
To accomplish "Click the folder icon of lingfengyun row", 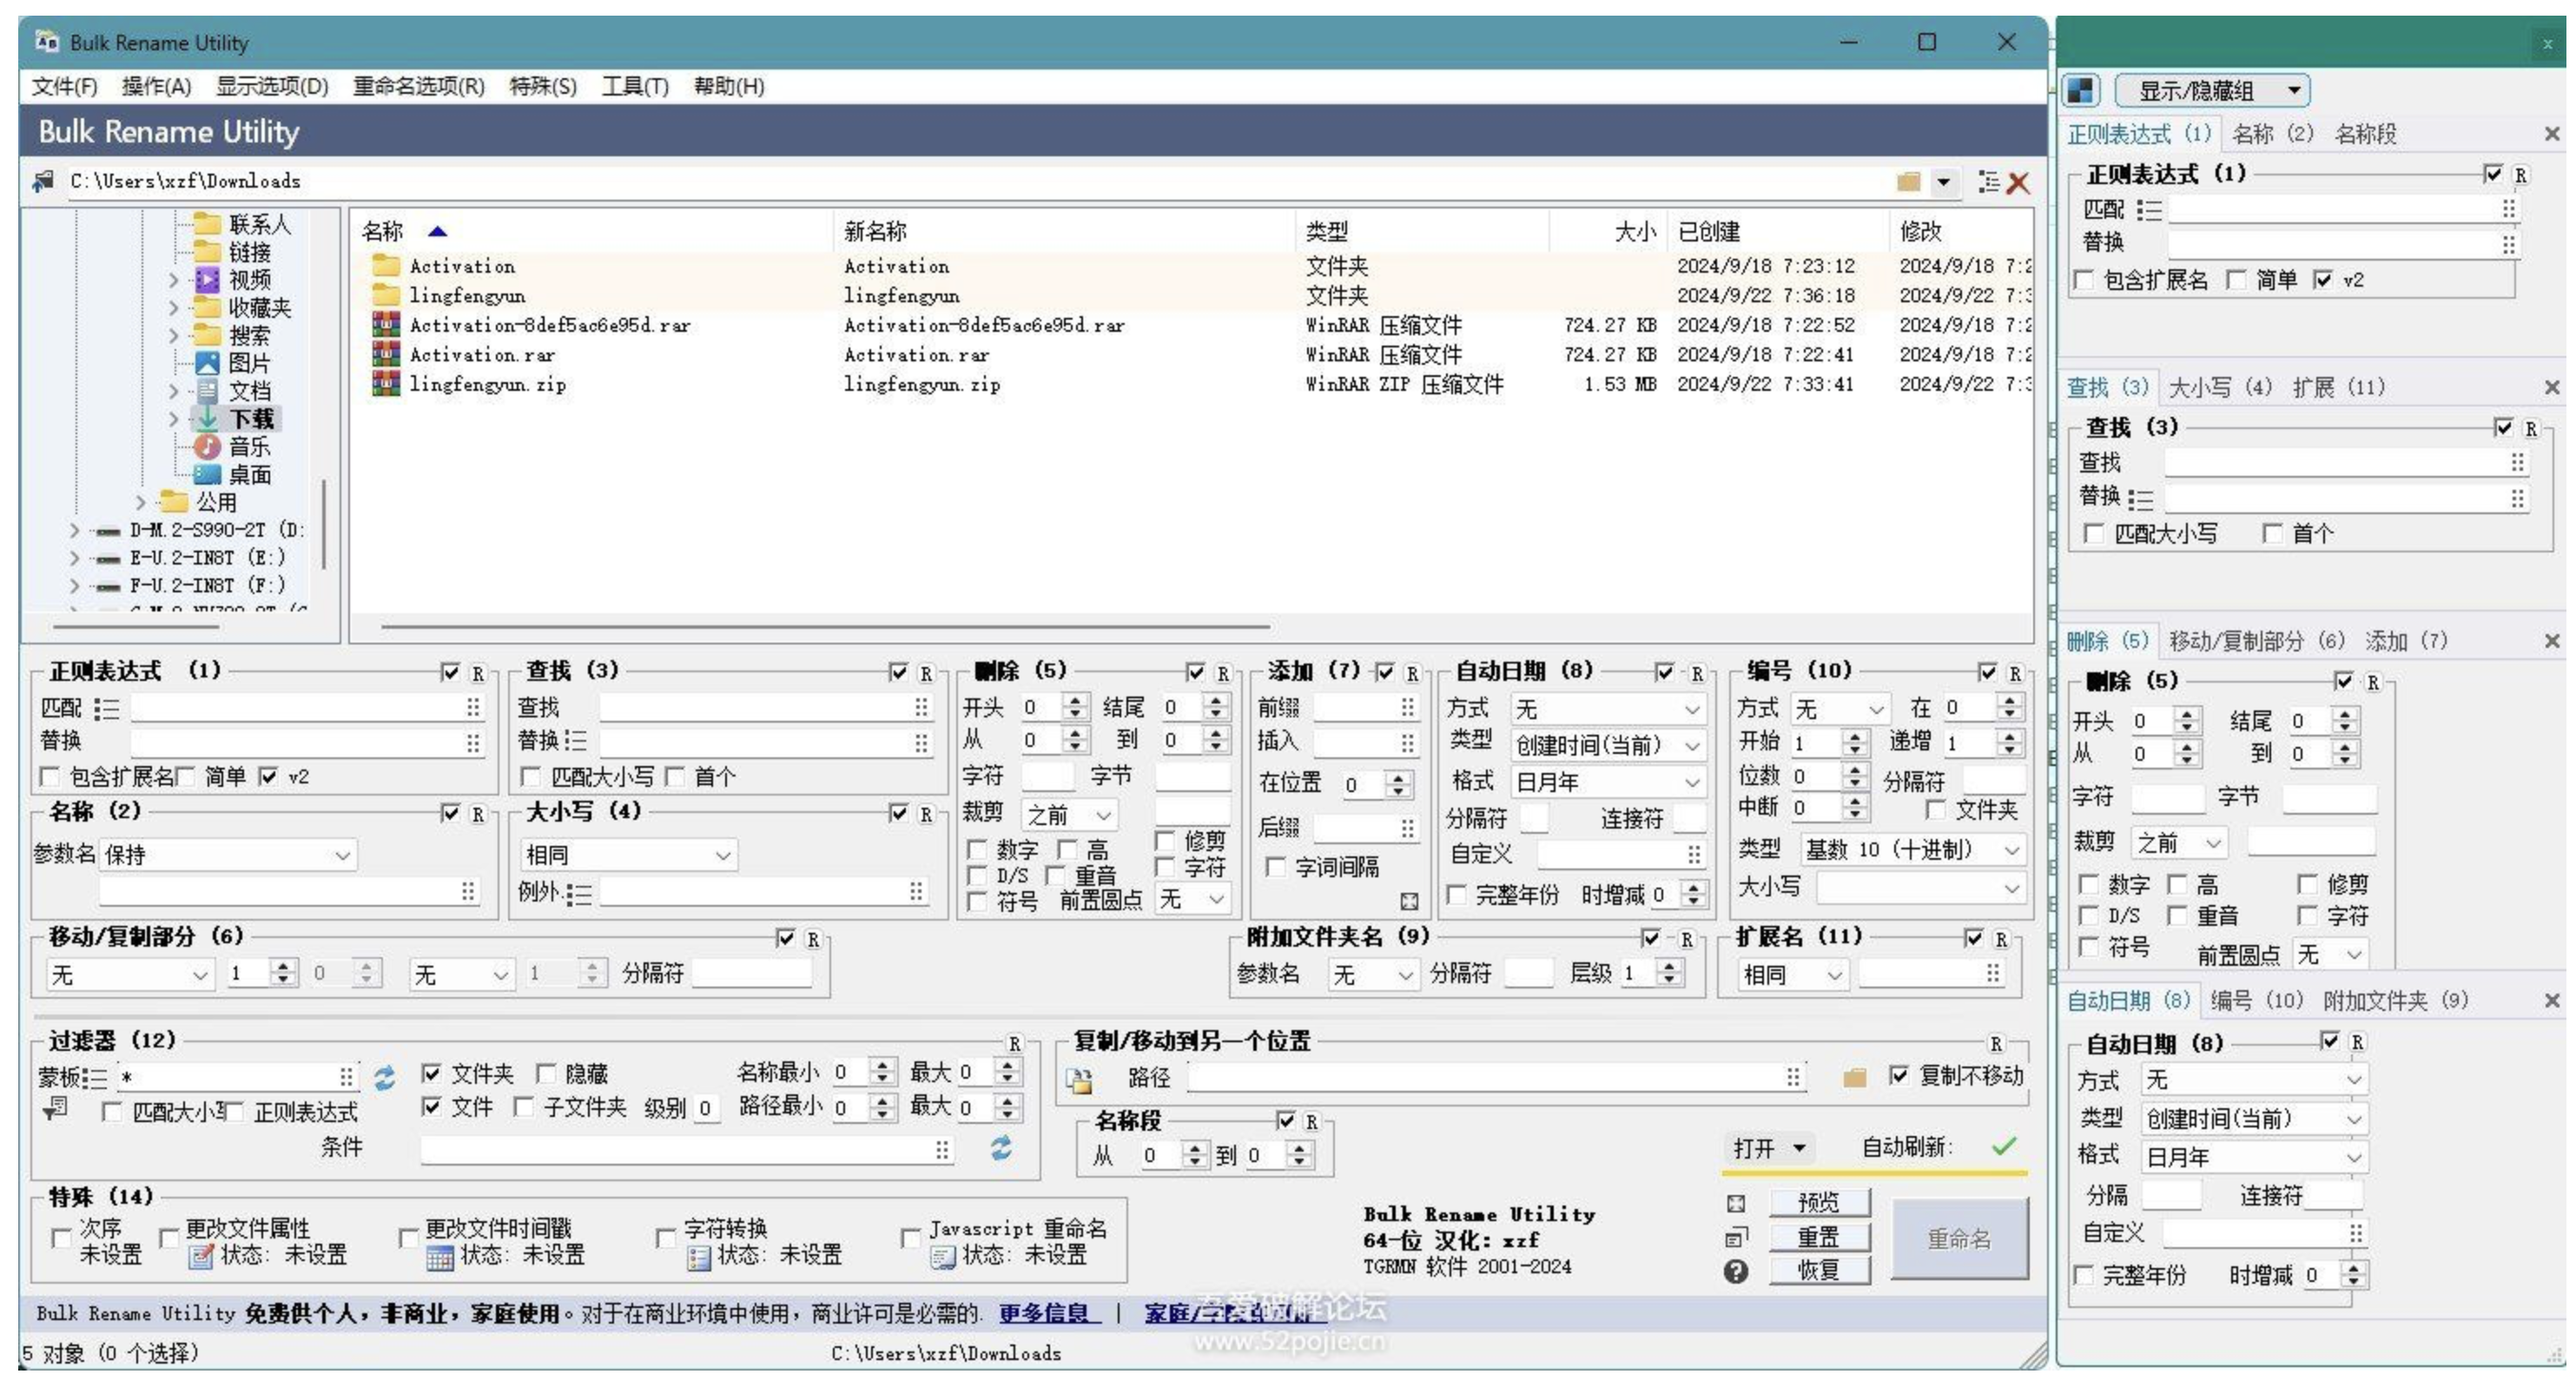I will click(x=386, y=294).
